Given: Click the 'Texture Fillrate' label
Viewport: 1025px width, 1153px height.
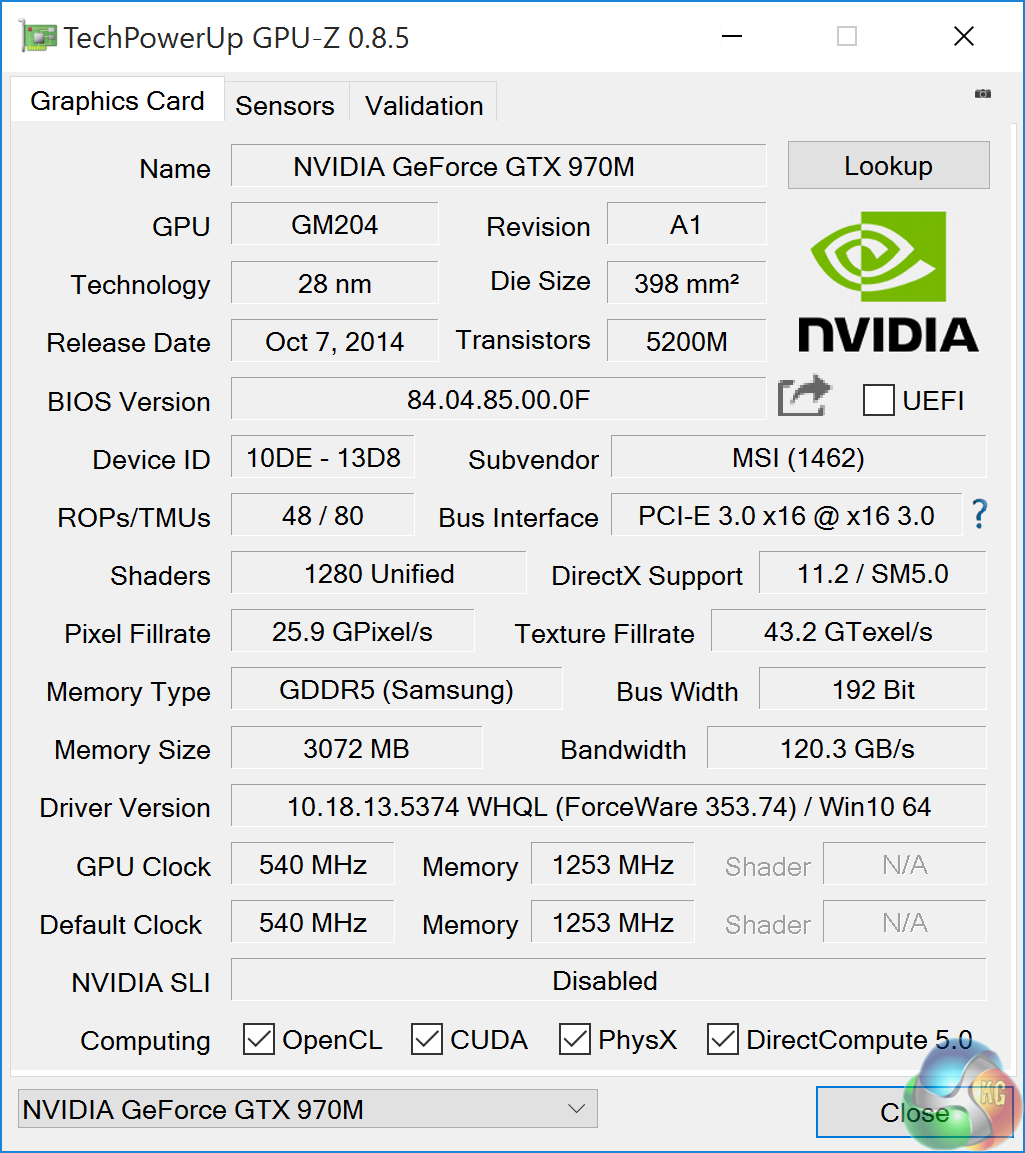Looking at the screenshot, I should click(604, 633).
